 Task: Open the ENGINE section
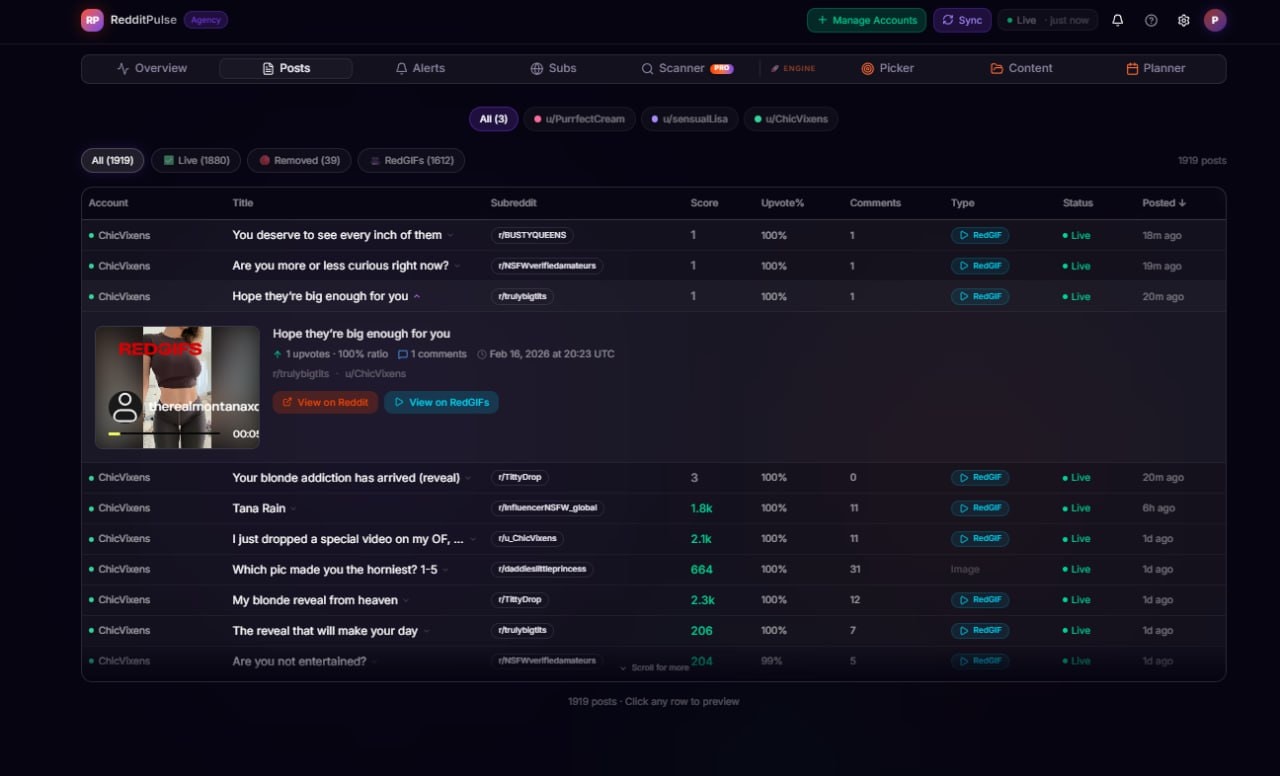pyautogui.click(x=793, y=68)
